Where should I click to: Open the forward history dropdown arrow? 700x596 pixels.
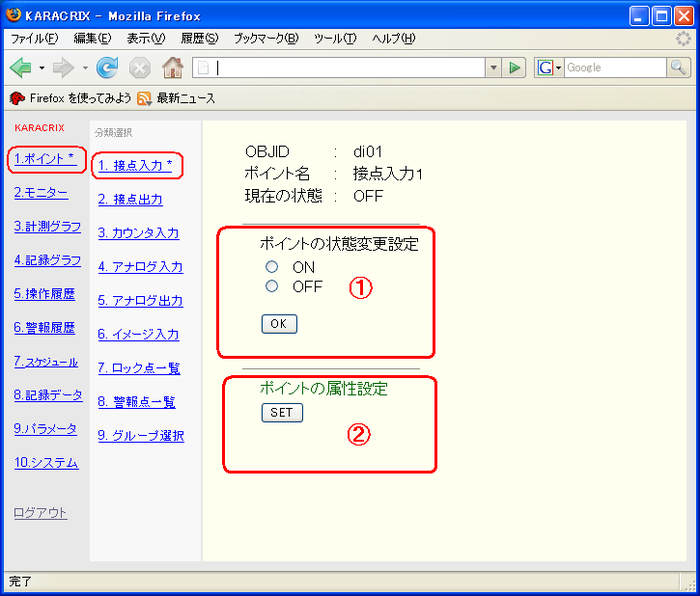85,68
